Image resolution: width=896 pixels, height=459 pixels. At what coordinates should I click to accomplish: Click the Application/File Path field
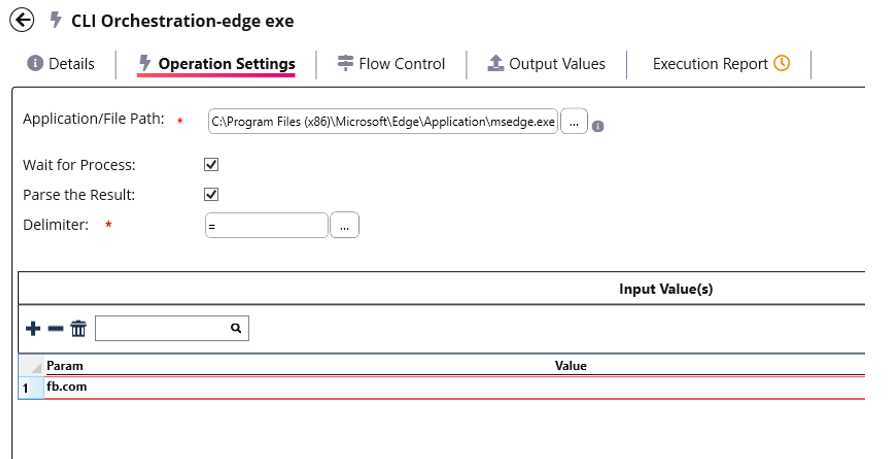(383, 121)
